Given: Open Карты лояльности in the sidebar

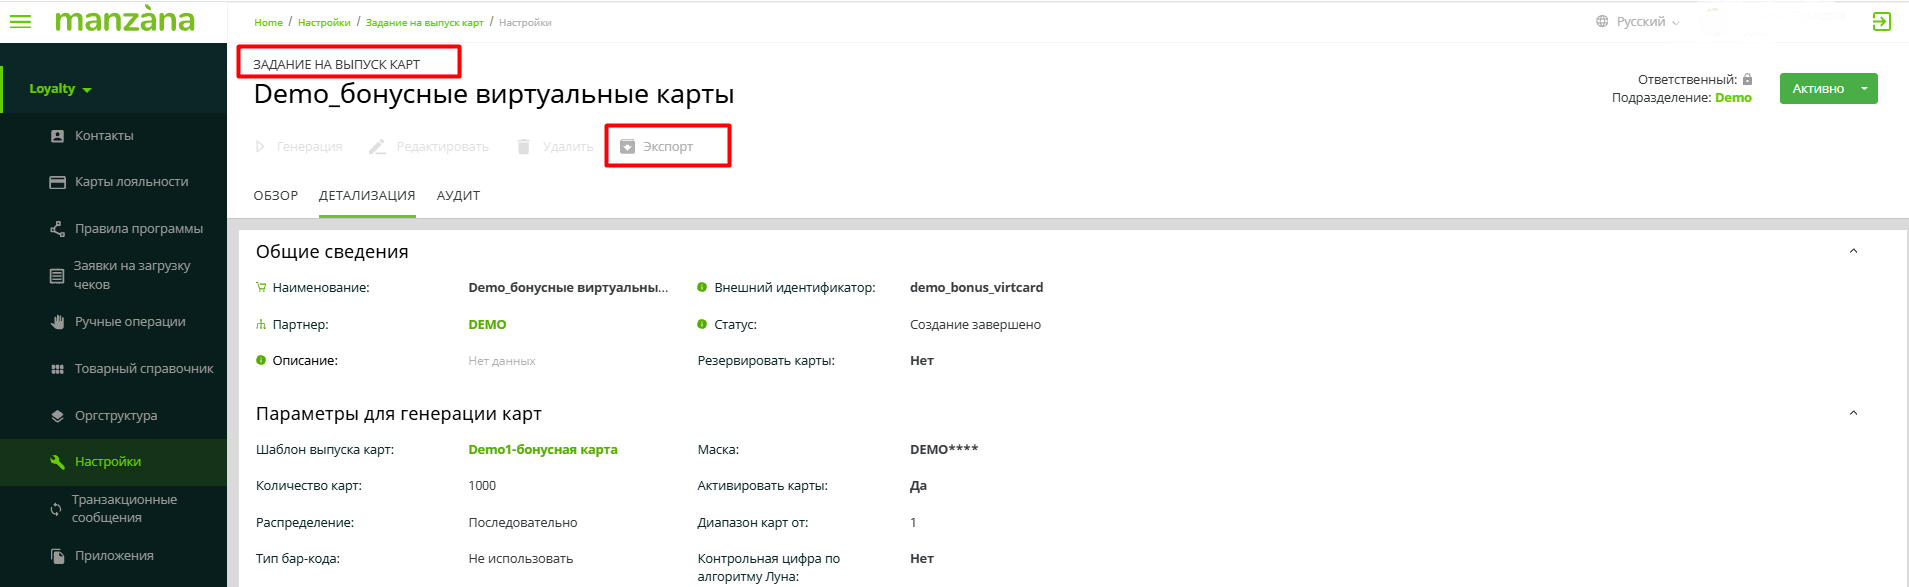Looking at the screenshot, I should pos(131,182).
